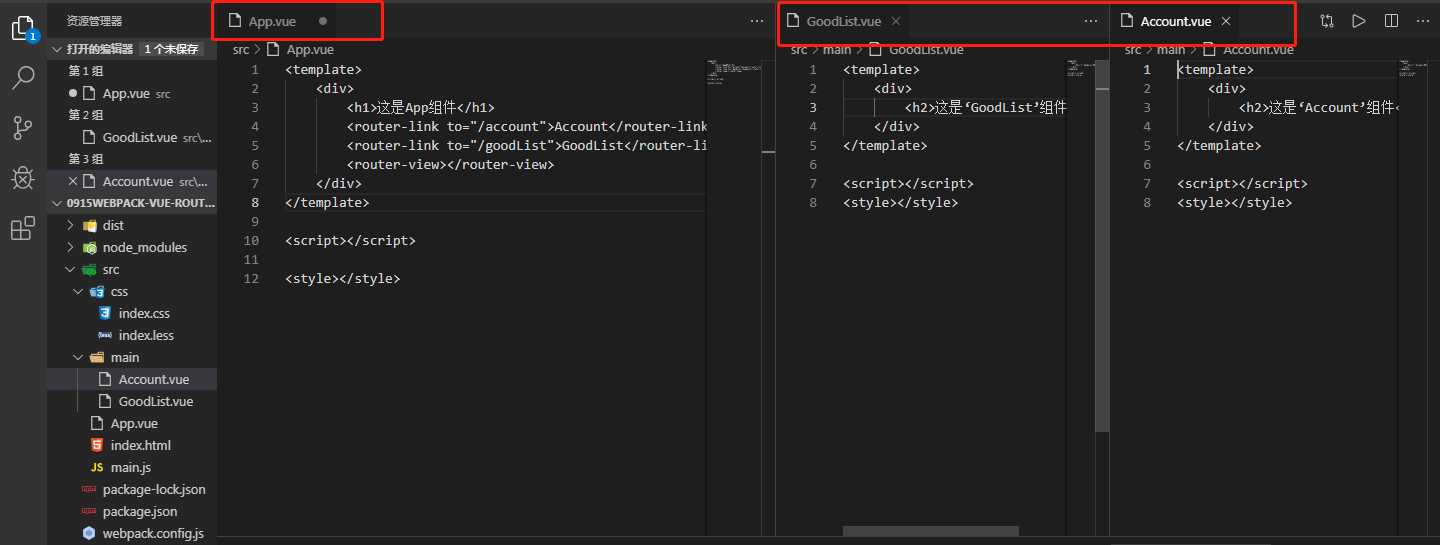This screenshot has height=545, width=1440.
Task: Select Account.vue under main folder
Action: point(131,379)
